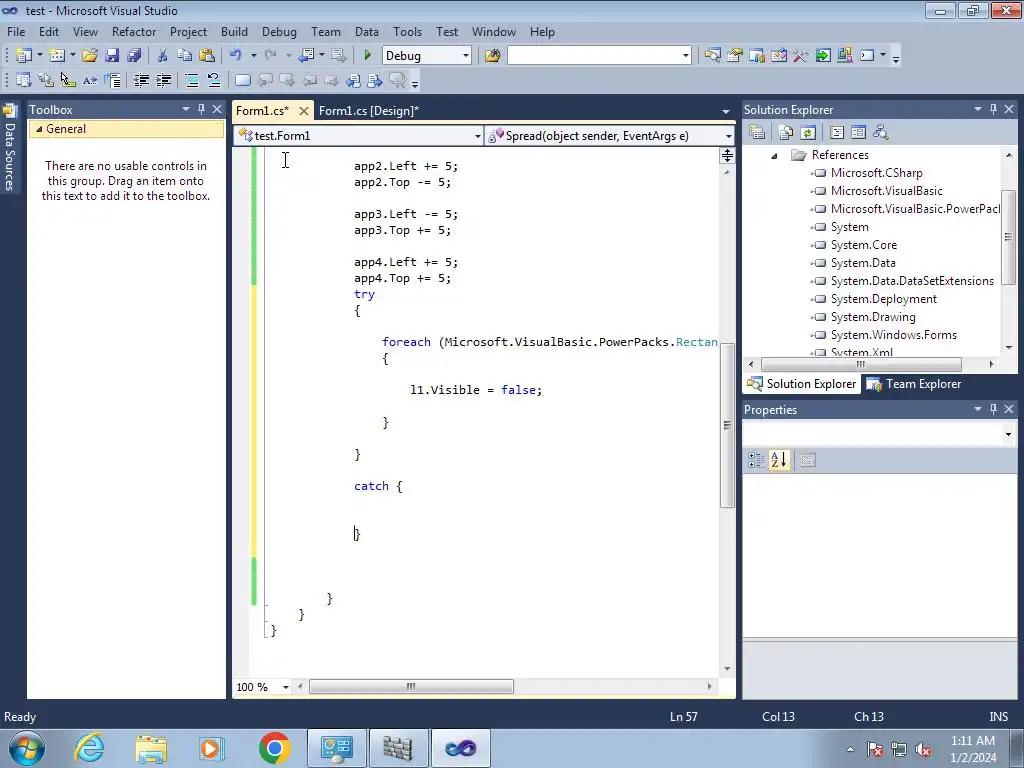Open the editor zoom 100 % dropdown
The width and height of the screenshot is (1024, 768).
click(x=285, y=687)
